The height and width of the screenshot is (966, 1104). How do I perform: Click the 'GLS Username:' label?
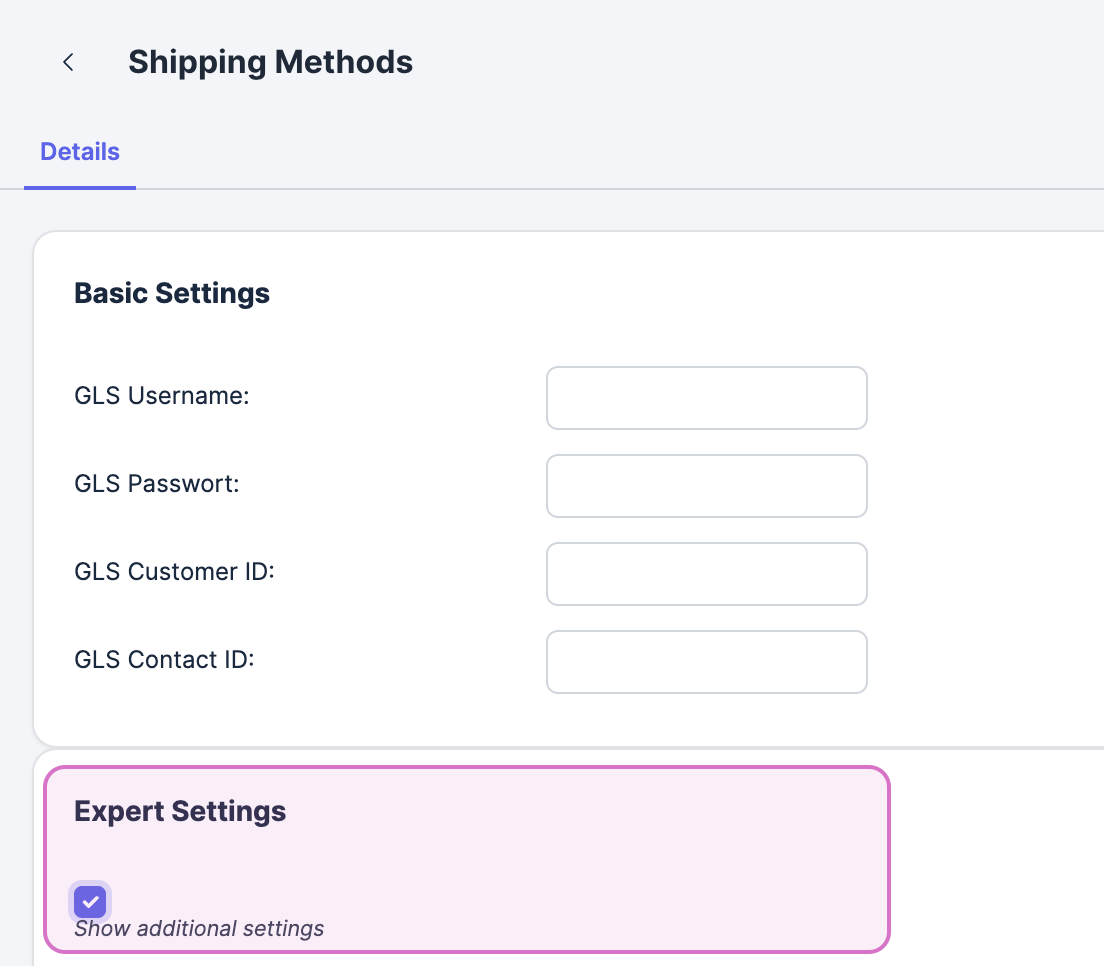click(161, 396)
